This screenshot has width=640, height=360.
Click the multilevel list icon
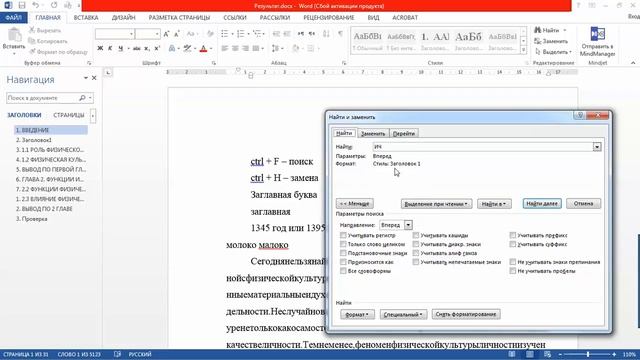click(x=257, y=34)
